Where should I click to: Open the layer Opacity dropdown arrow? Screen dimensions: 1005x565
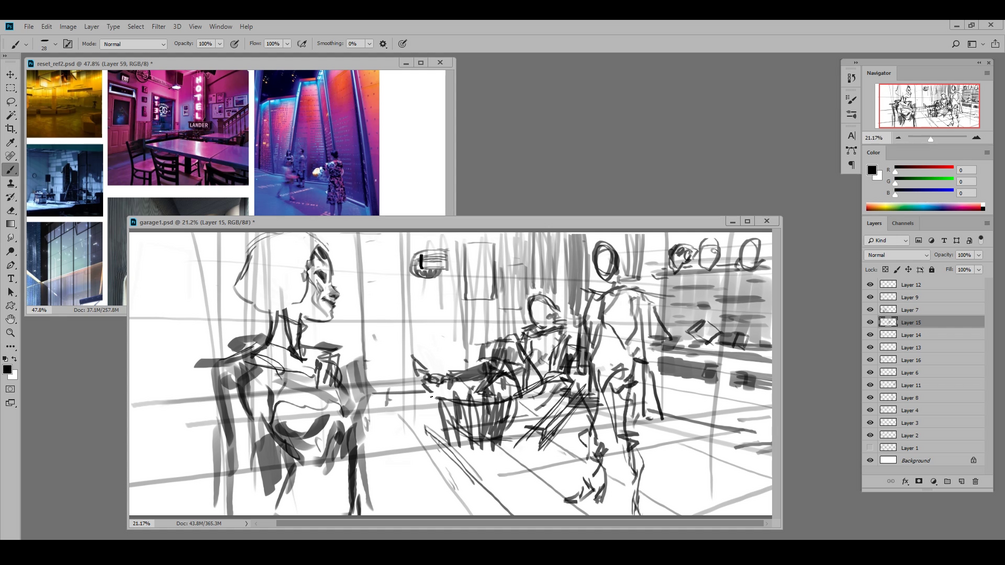[x=979, y=255]
